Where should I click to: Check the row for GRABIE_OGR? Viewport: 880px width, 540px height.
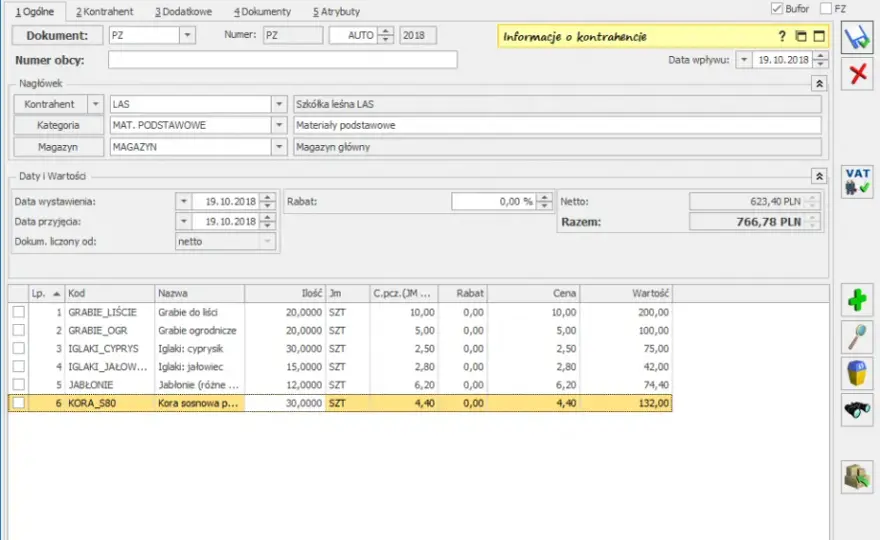pyautogui.click(x=19, y=330)
